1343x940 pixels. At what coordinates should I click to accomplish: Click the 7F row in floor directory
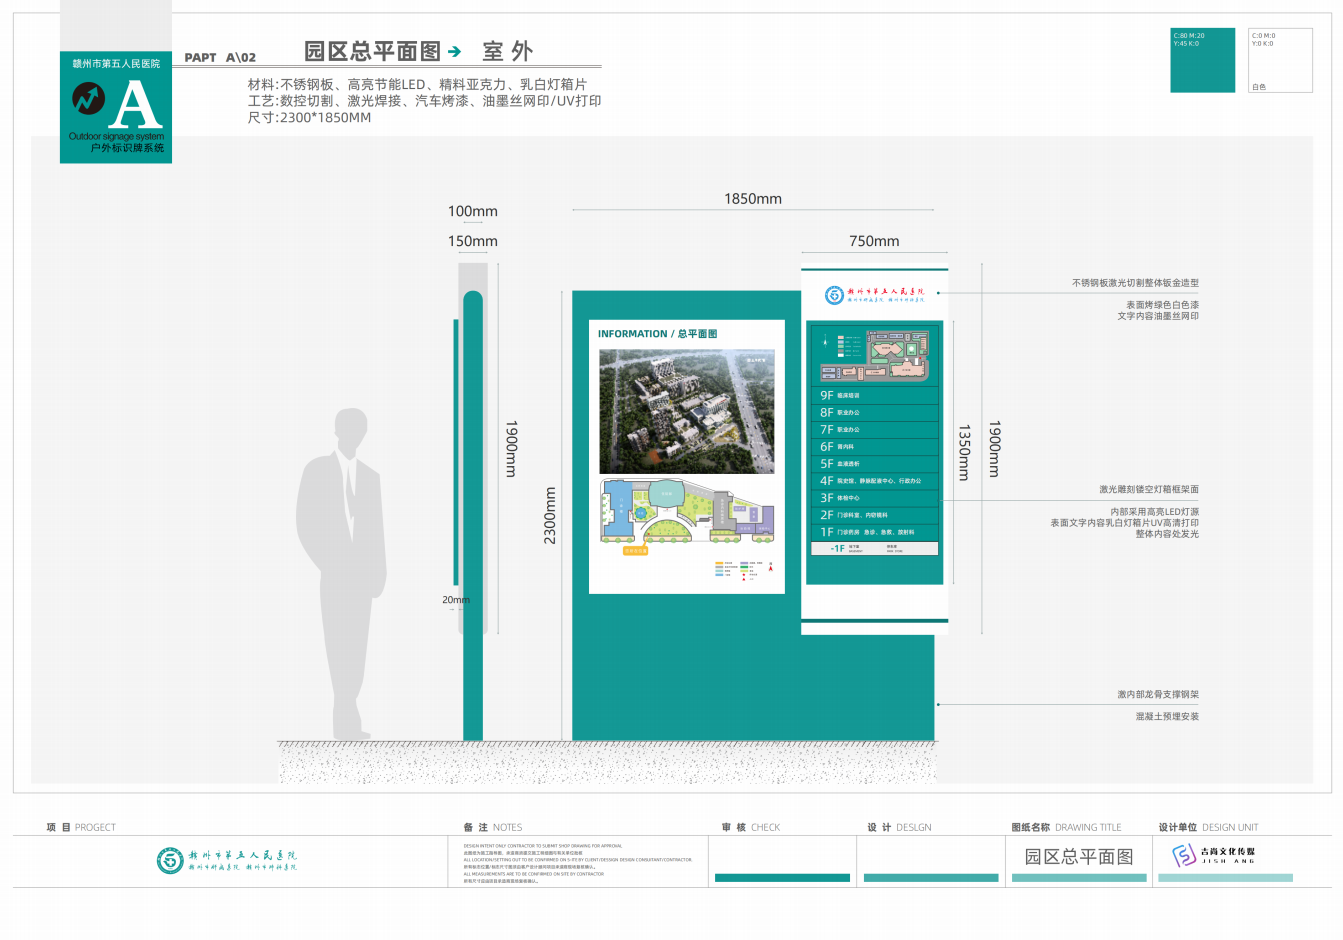click(x=875, y=430)
